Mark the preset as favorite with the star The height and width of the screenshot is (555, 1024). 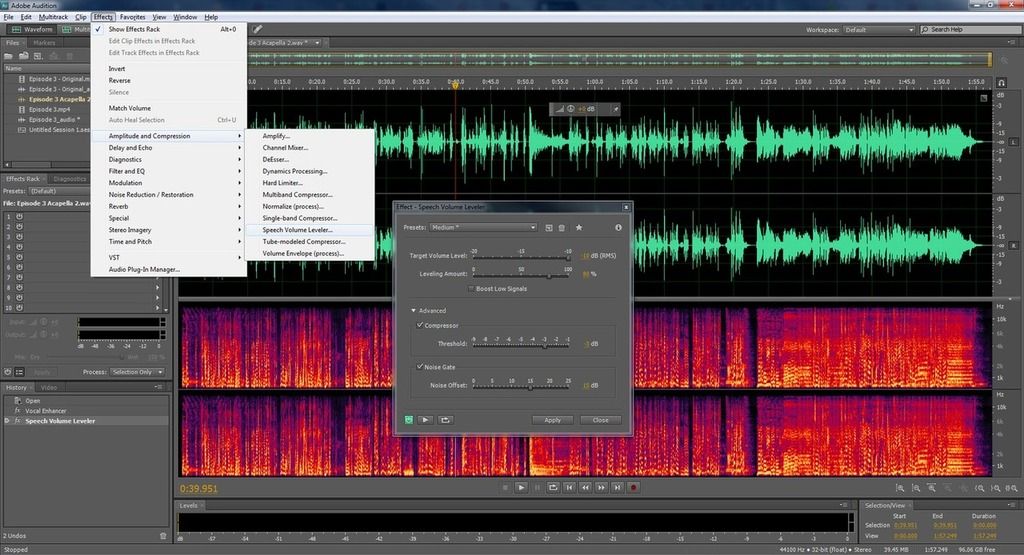coord(579,227)
